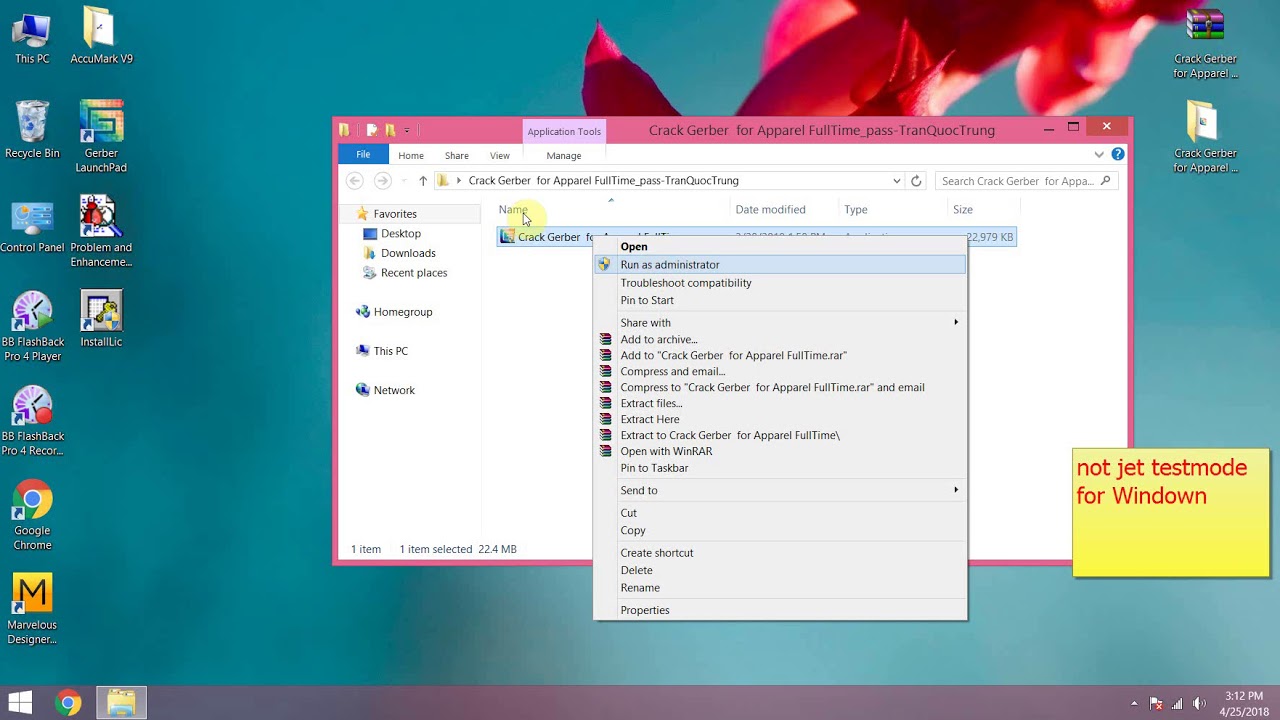Viewport: 1280px width, 720px height.
Task: Switch to the View ribbon tab
Action: (x=500, y=155)
